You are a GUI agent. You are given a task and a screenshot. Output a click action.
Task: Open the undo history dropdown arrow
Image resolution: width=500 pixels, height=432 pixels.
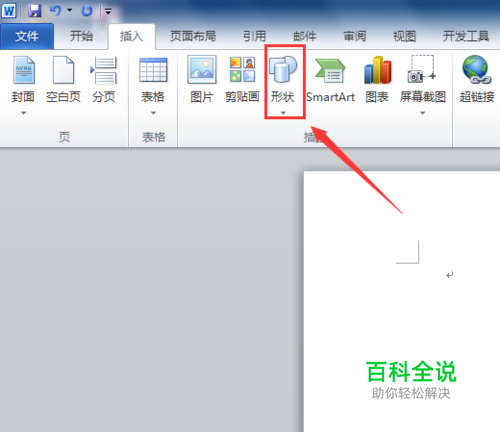(70, 11)
